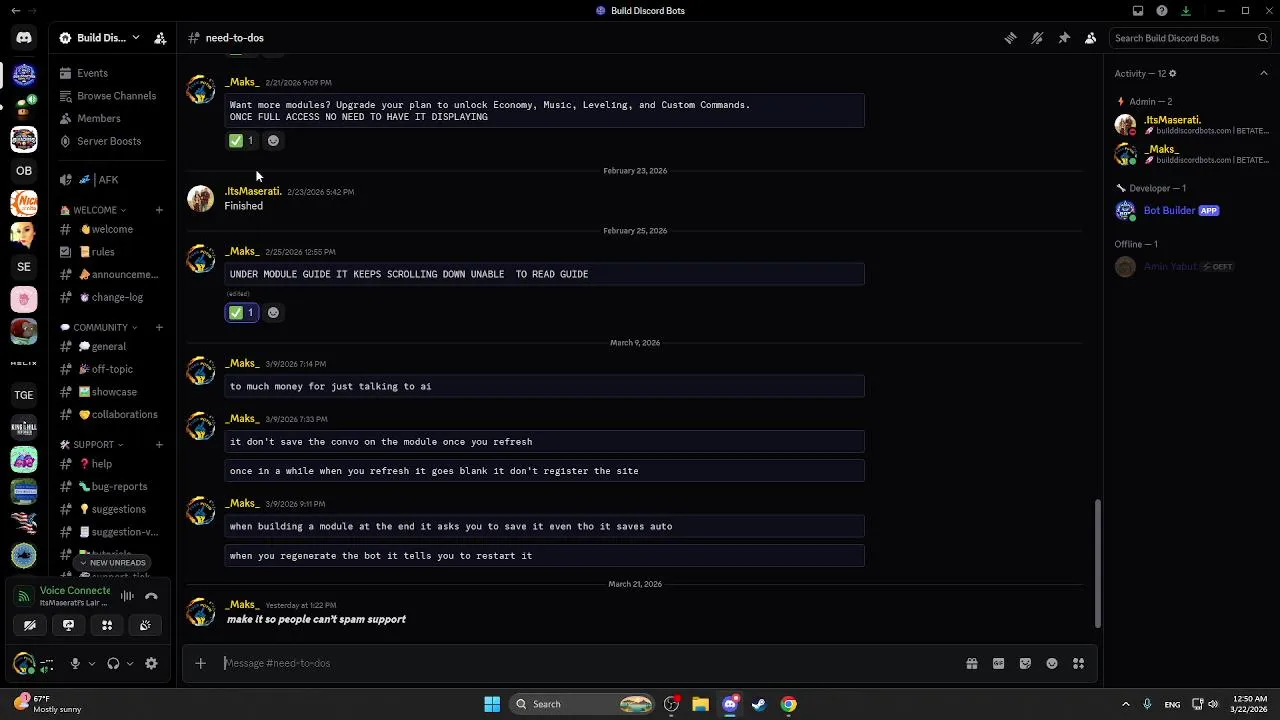This screenshot has width=1280, height=720.
Task: Add reaction to scrolling guide message
Action: tap(273, 313)
